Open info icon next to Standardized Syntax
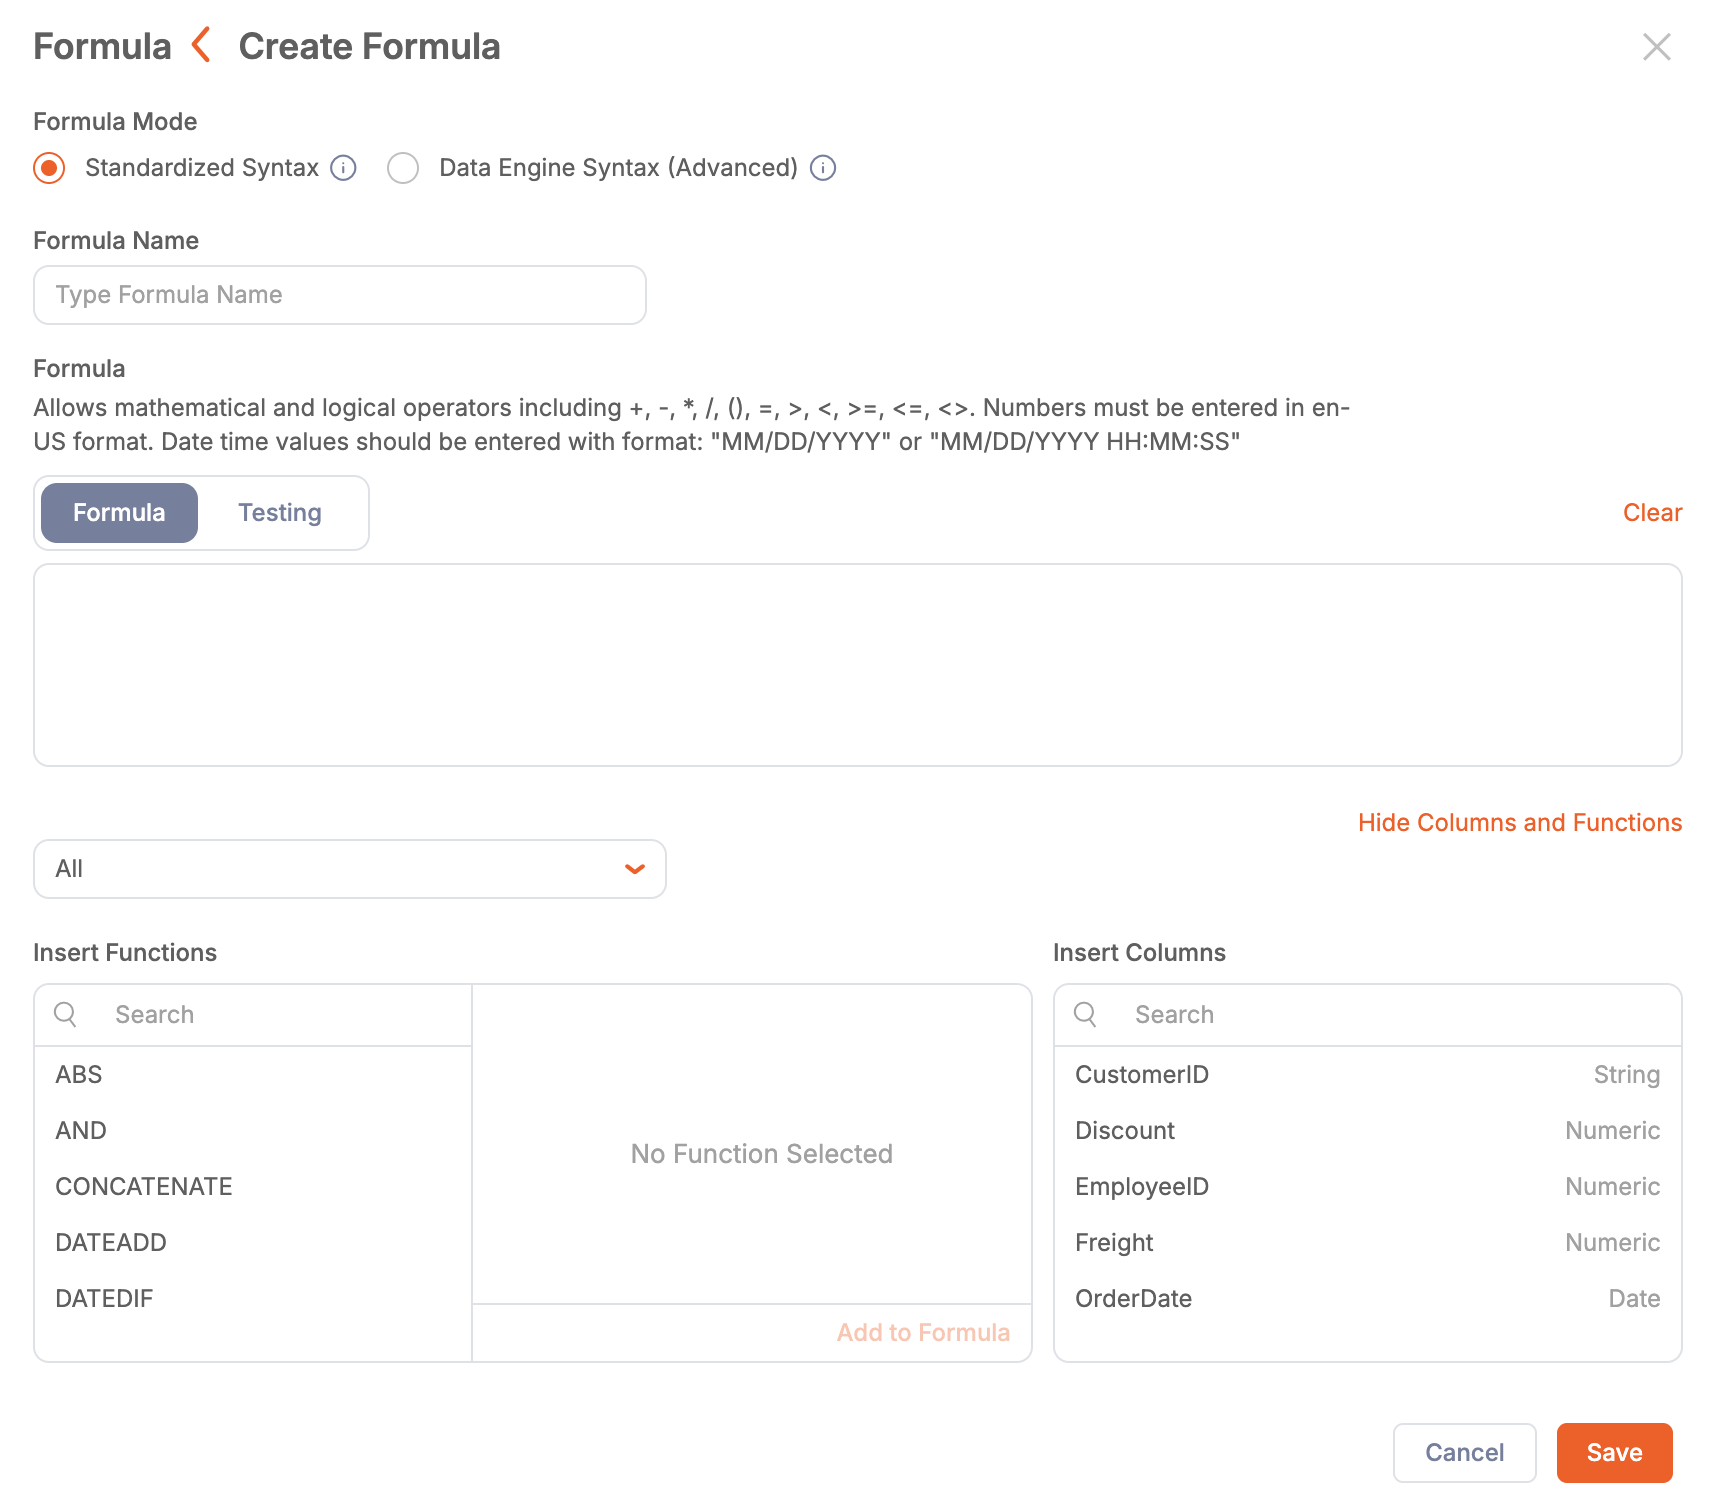 (x=343, y=168)
